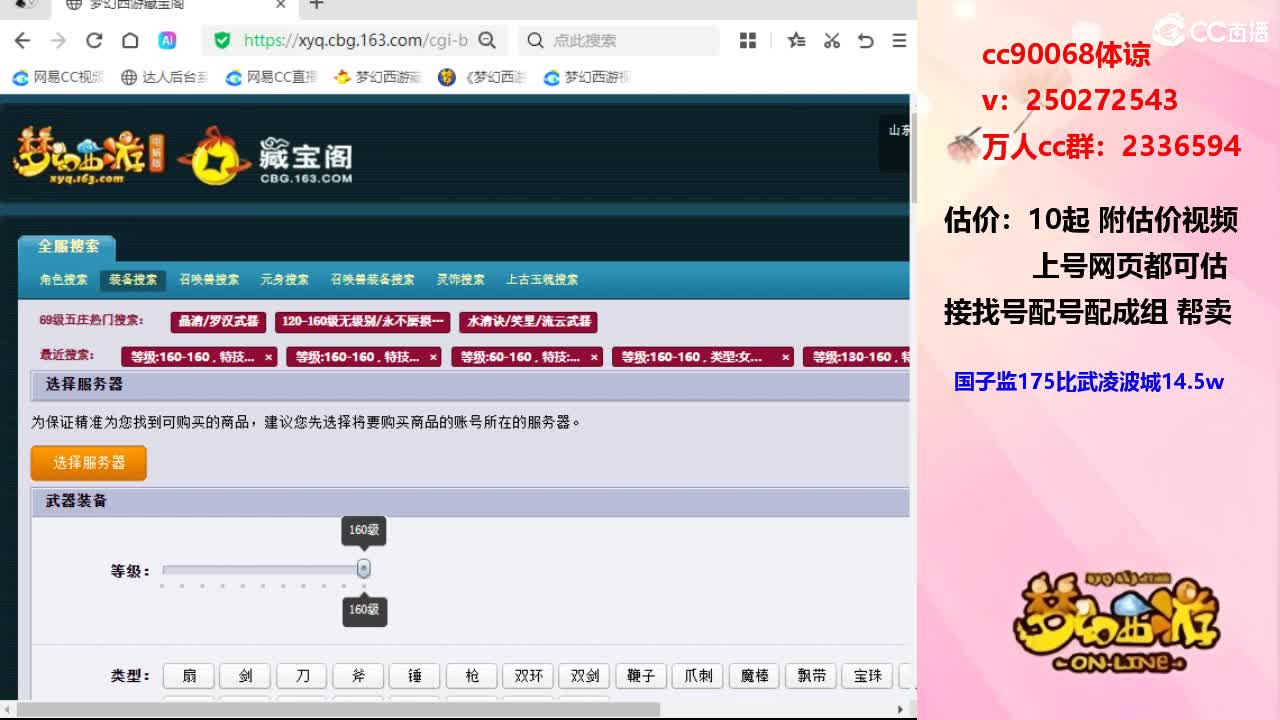Image resolution: width=1280 pixels, height=720 pixels.
Task: Click the 点此搜索 search box
Action: pyautogui.click(x=619, y=40)
